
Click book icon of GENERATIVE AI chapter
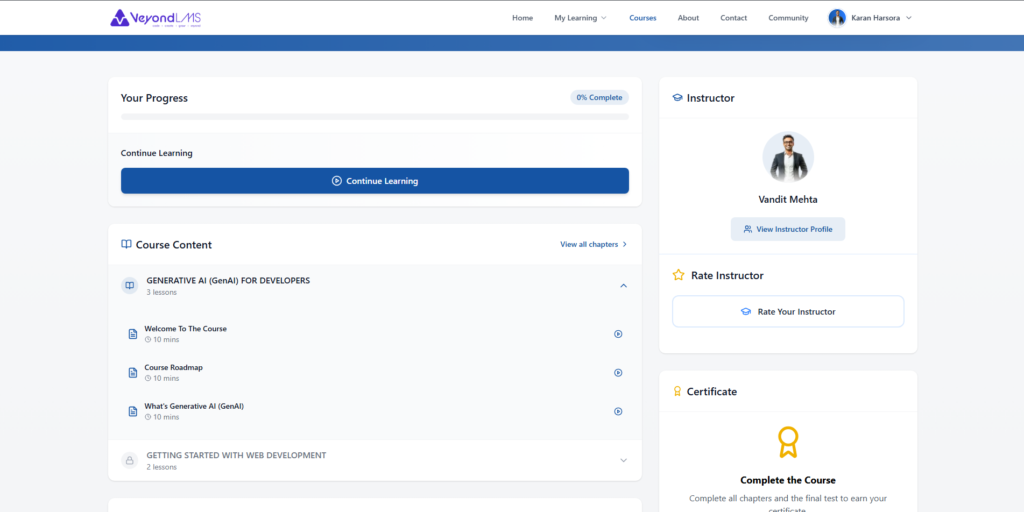click(129, 285)
